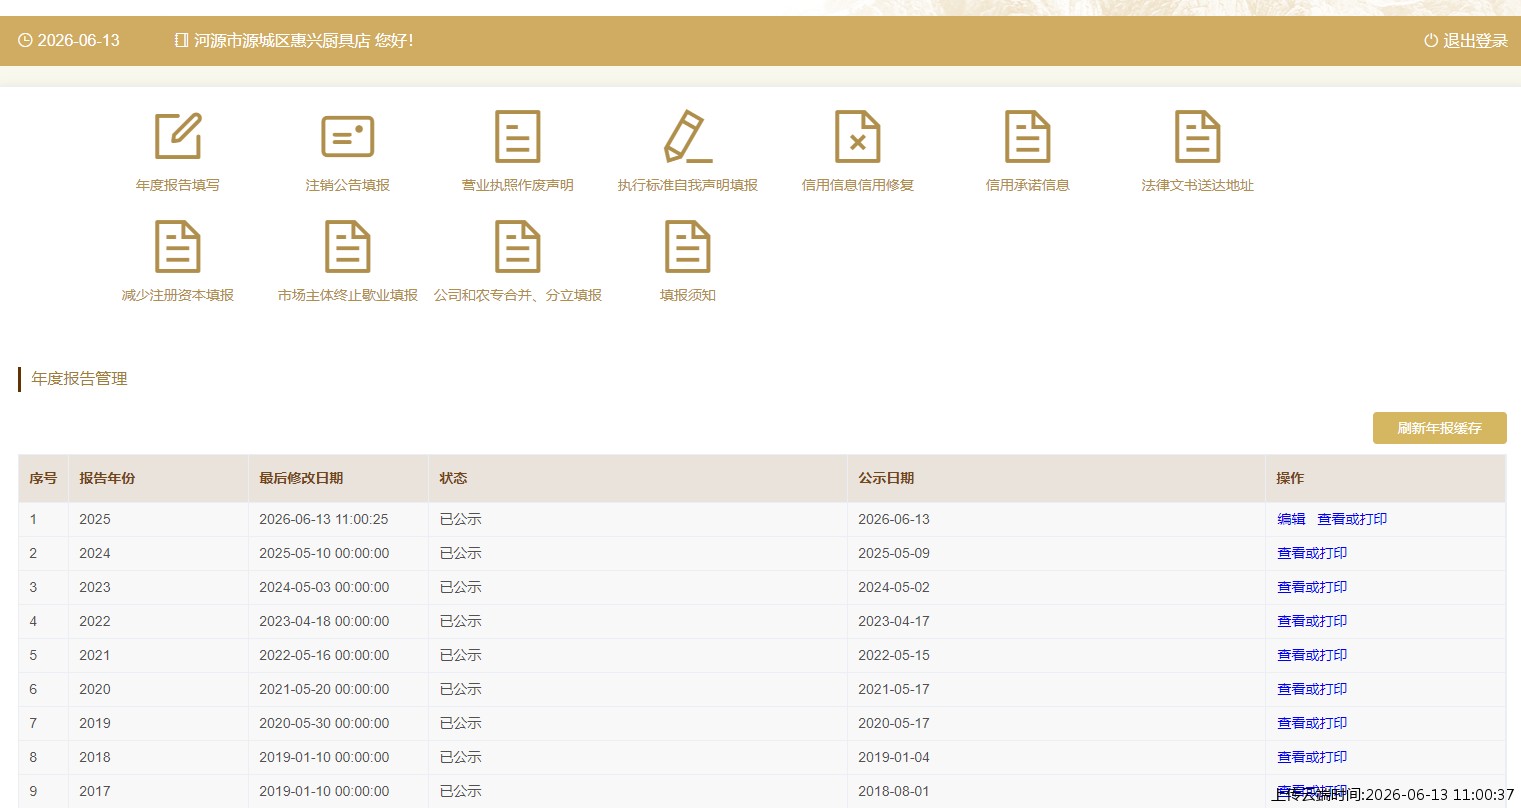Screen dimensions: 1521x808
Task: Click 刷新年报缓存 button
Action: 1440,428
